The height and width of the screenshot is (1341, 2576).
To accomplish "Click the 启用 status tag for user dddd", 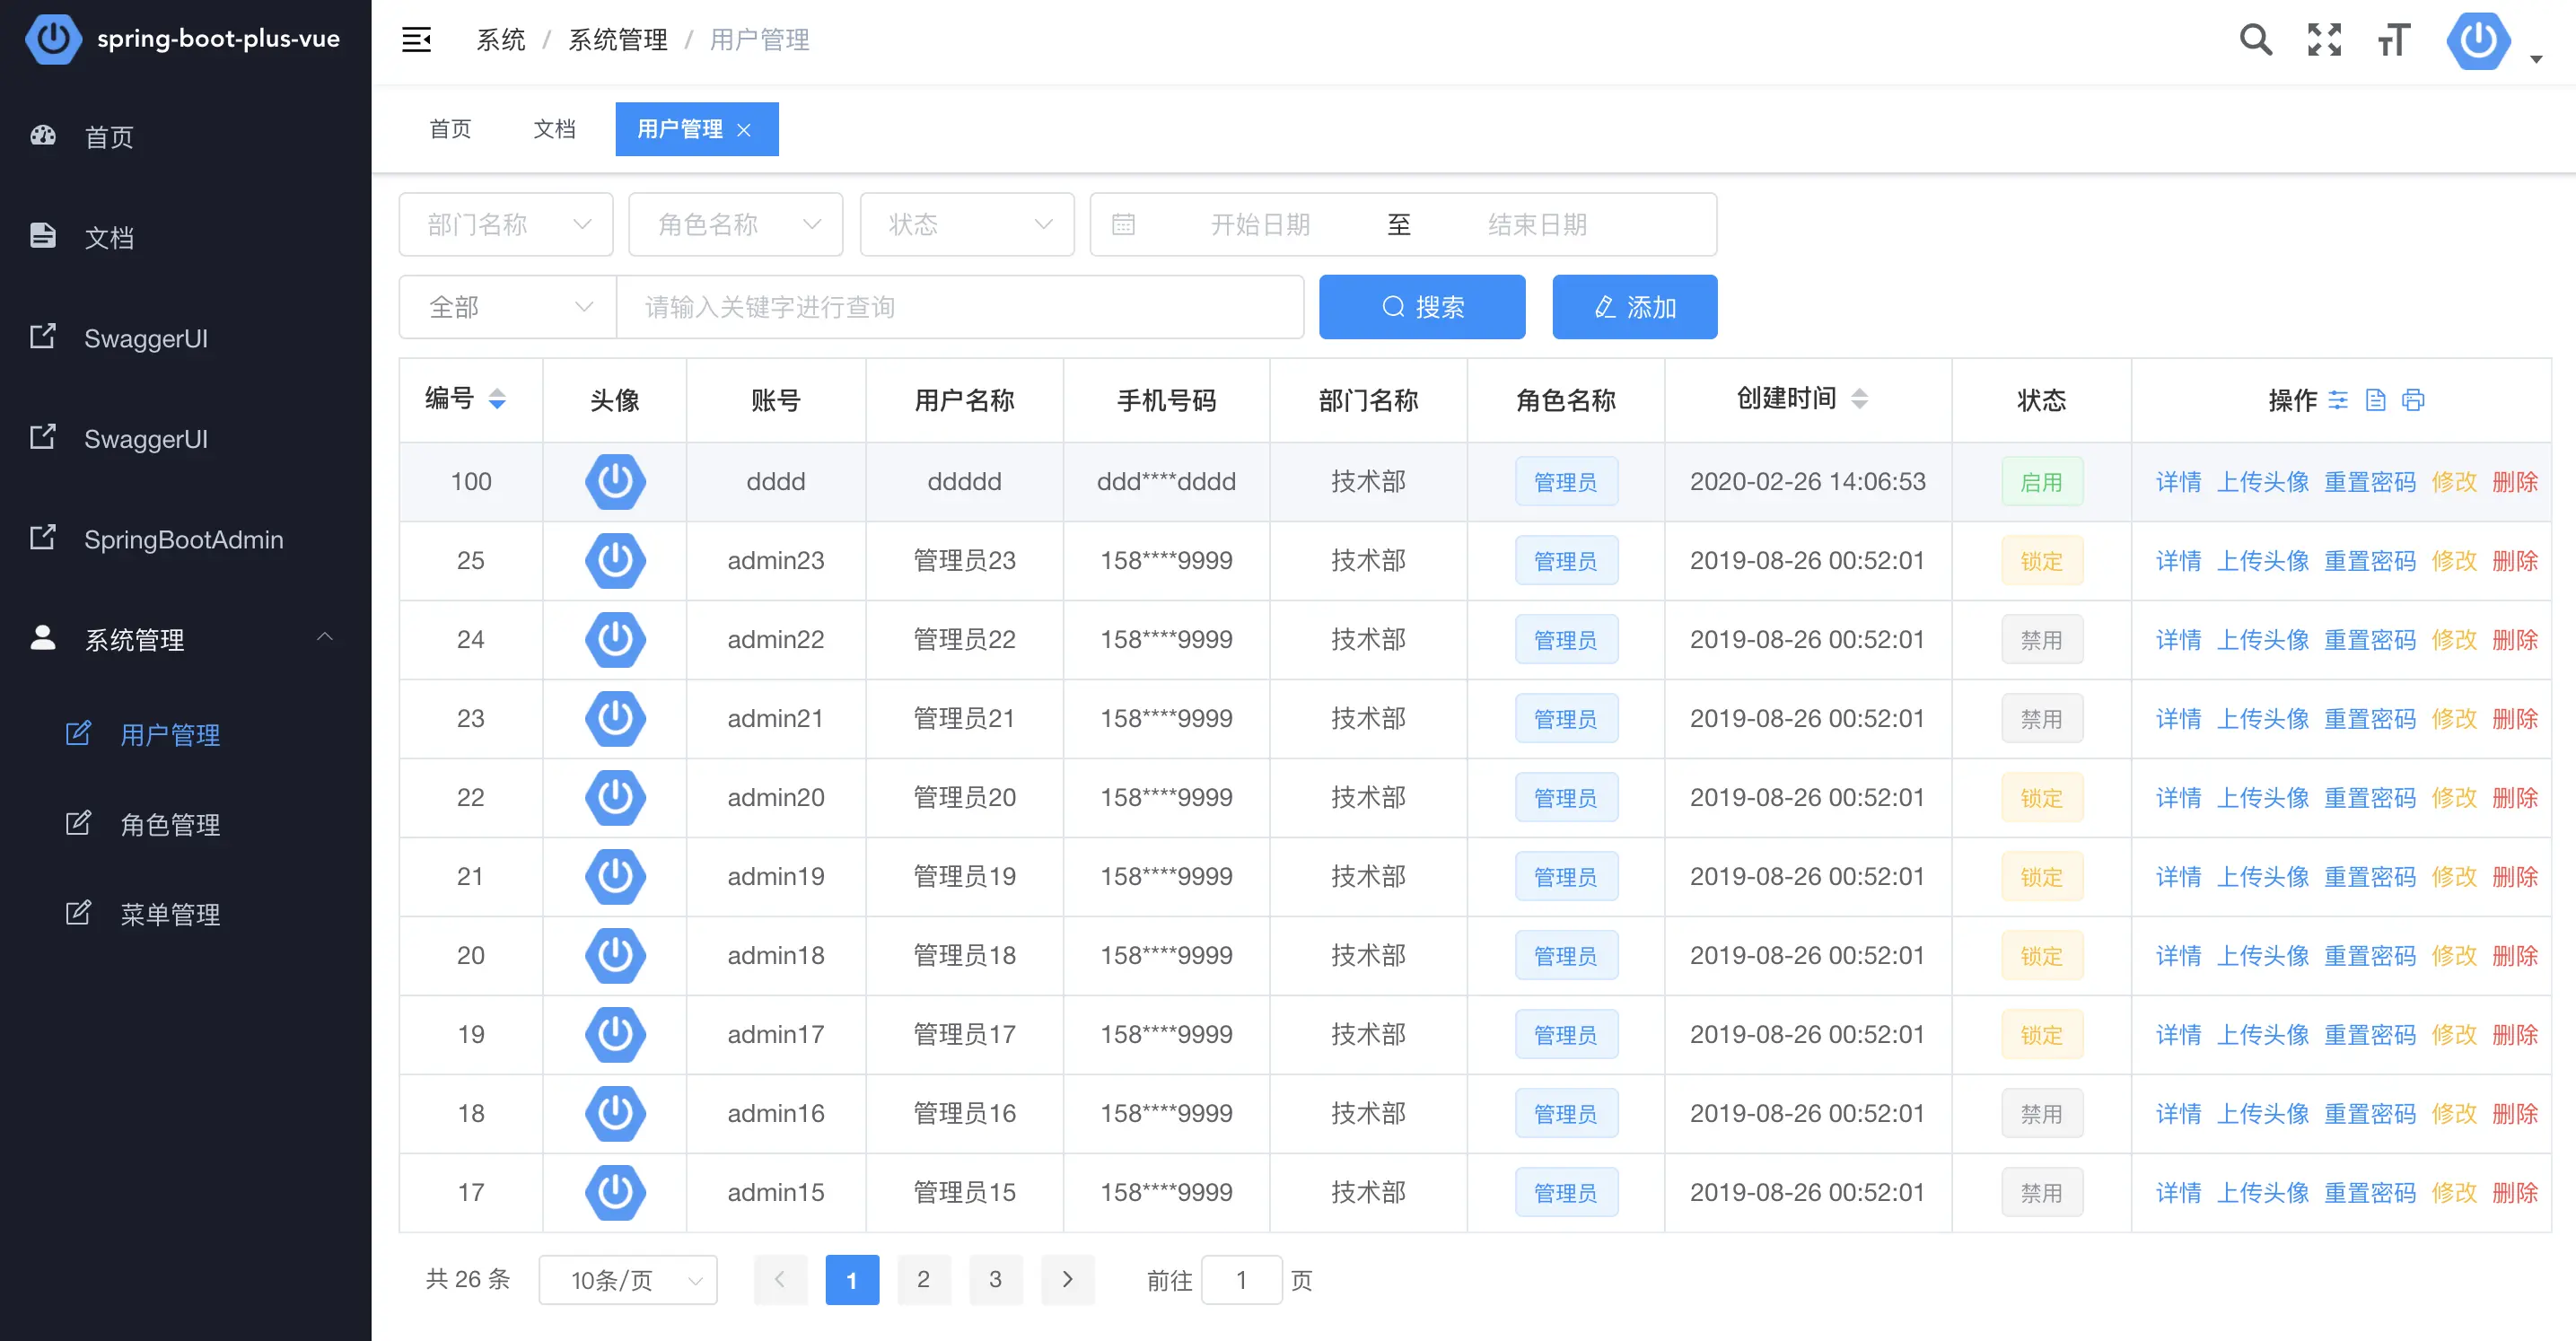I will pyautogui.click(x=2043, y=481).
